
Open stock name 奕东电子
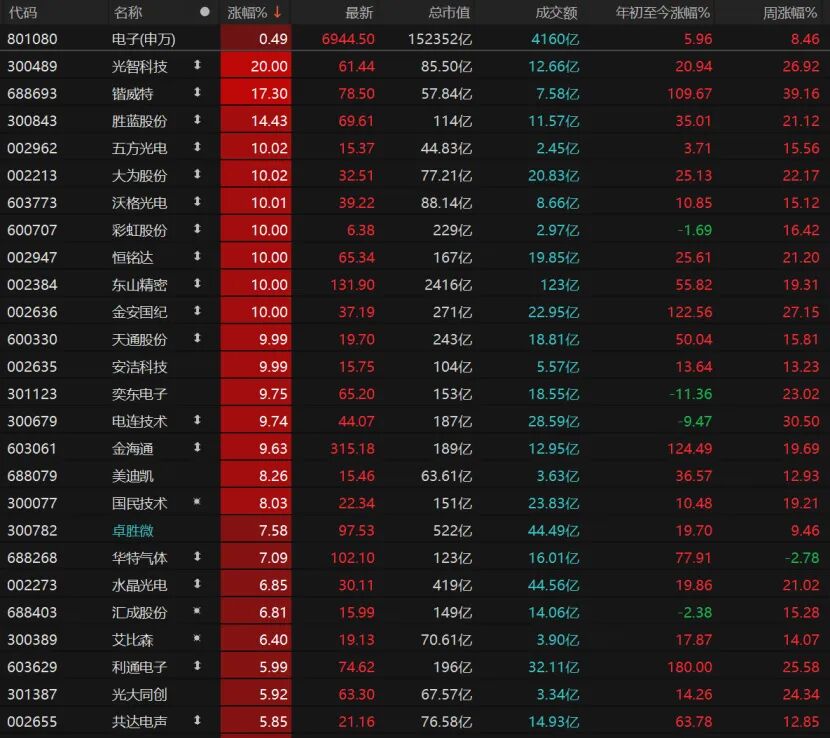pyautogui.click(x=139, y=394)
